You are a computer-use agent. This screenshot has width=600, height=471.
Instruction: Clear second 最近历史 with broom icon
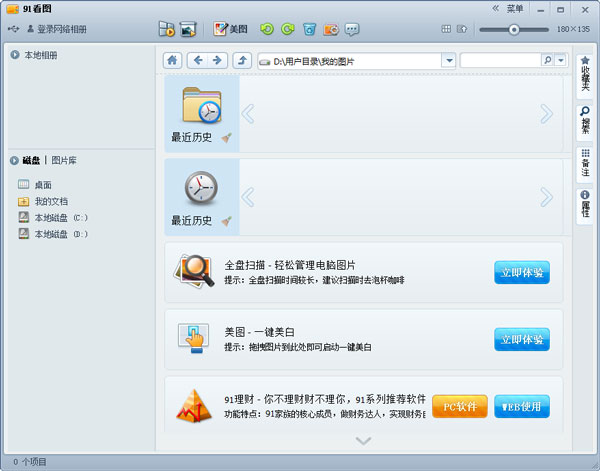(227, 221)
